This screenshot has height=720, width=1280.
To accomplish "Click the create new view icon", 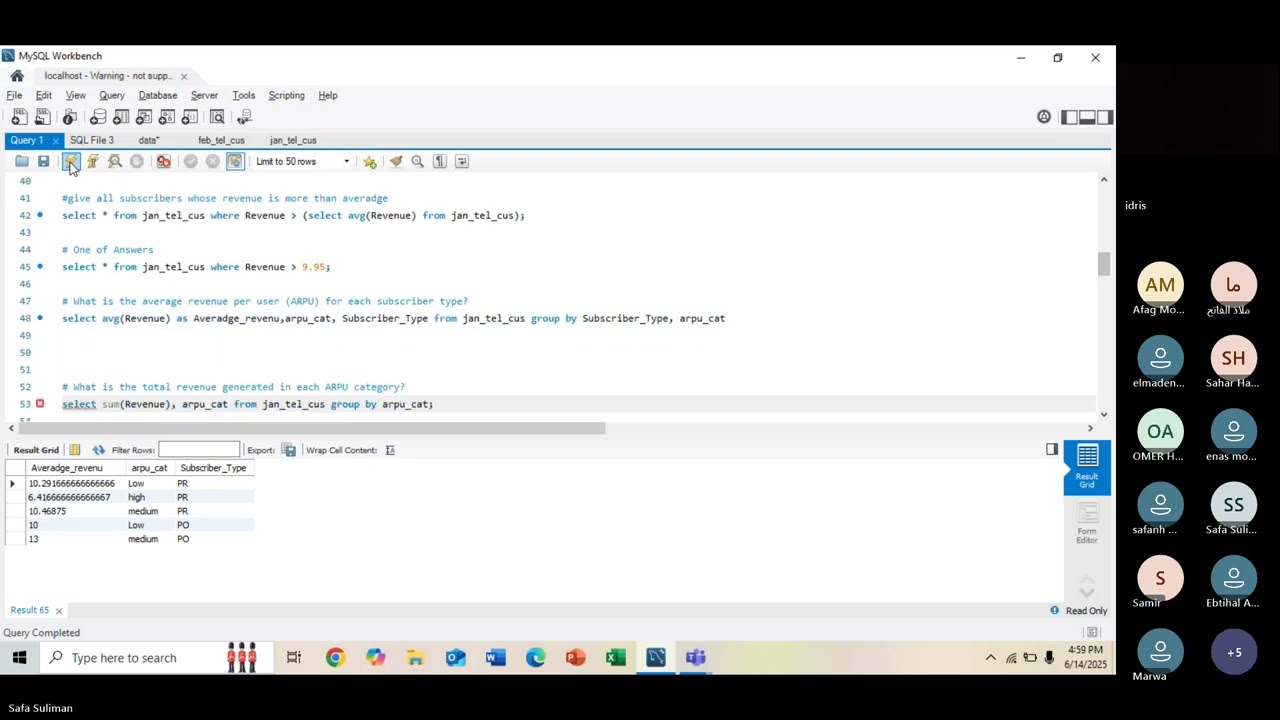I will [x=144, y=117].
